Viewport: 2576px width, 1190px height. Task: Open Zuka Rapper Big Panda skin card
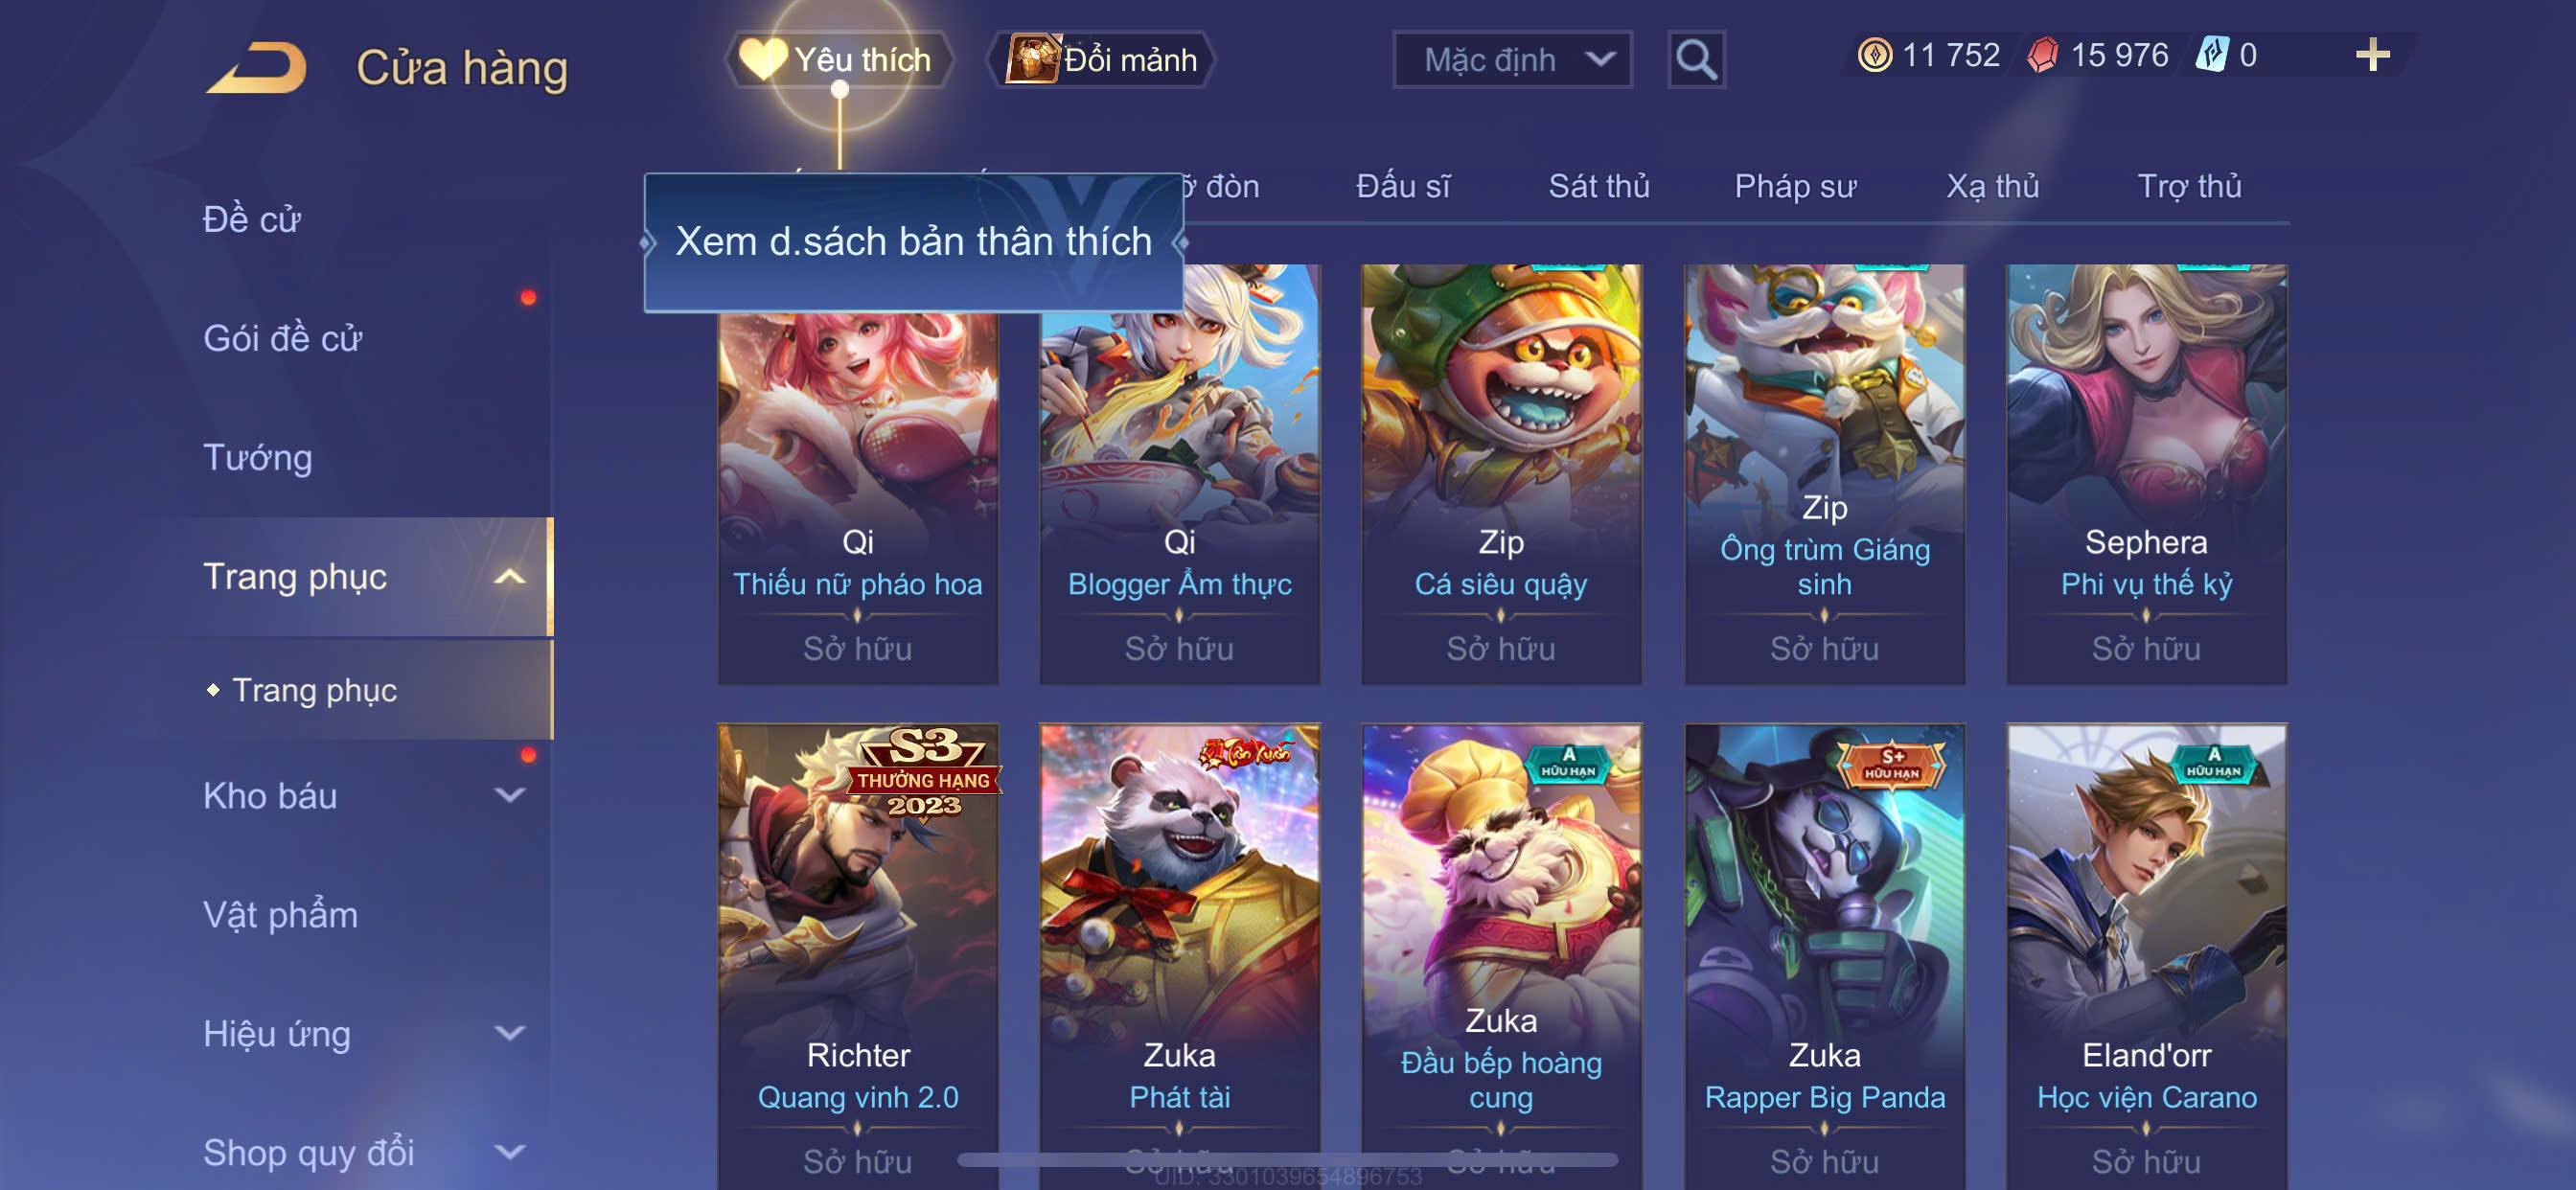tap(1824, 955)
